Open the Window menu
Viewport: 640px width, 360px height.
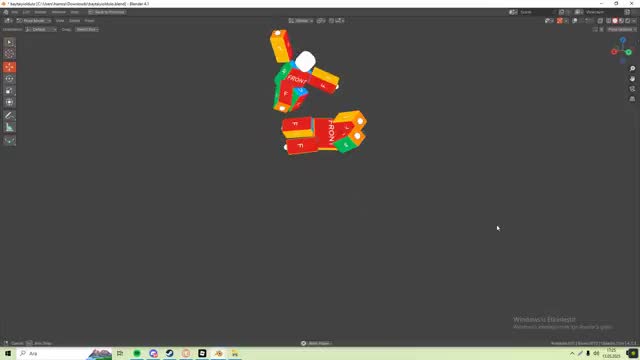[58, 12]
